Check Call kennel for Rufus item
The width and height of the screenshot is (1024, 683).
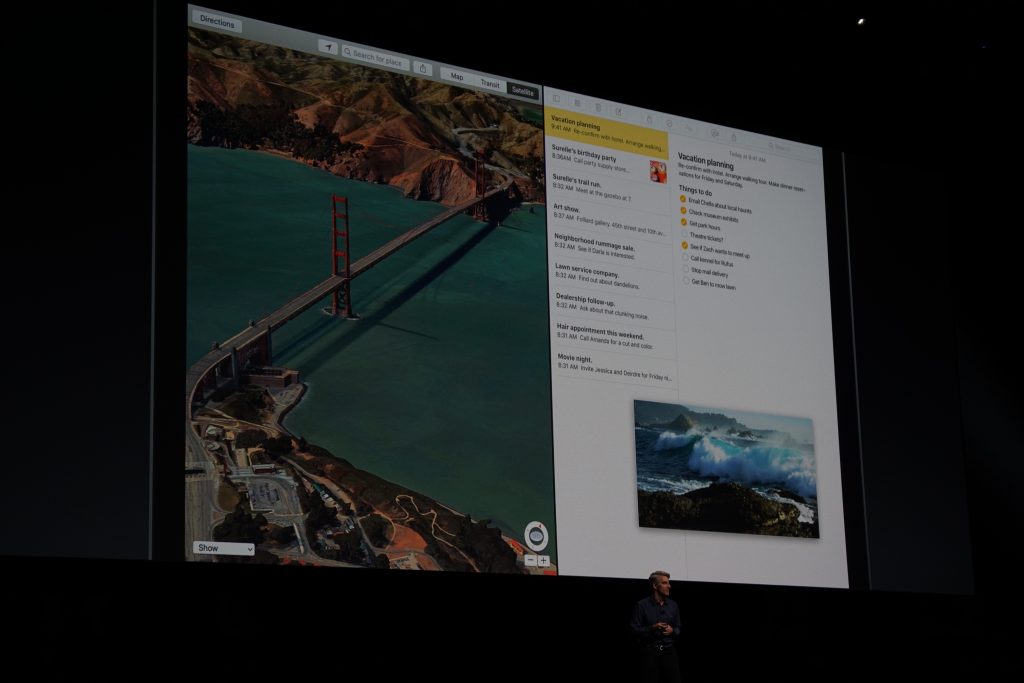click(x=685, y=257)
